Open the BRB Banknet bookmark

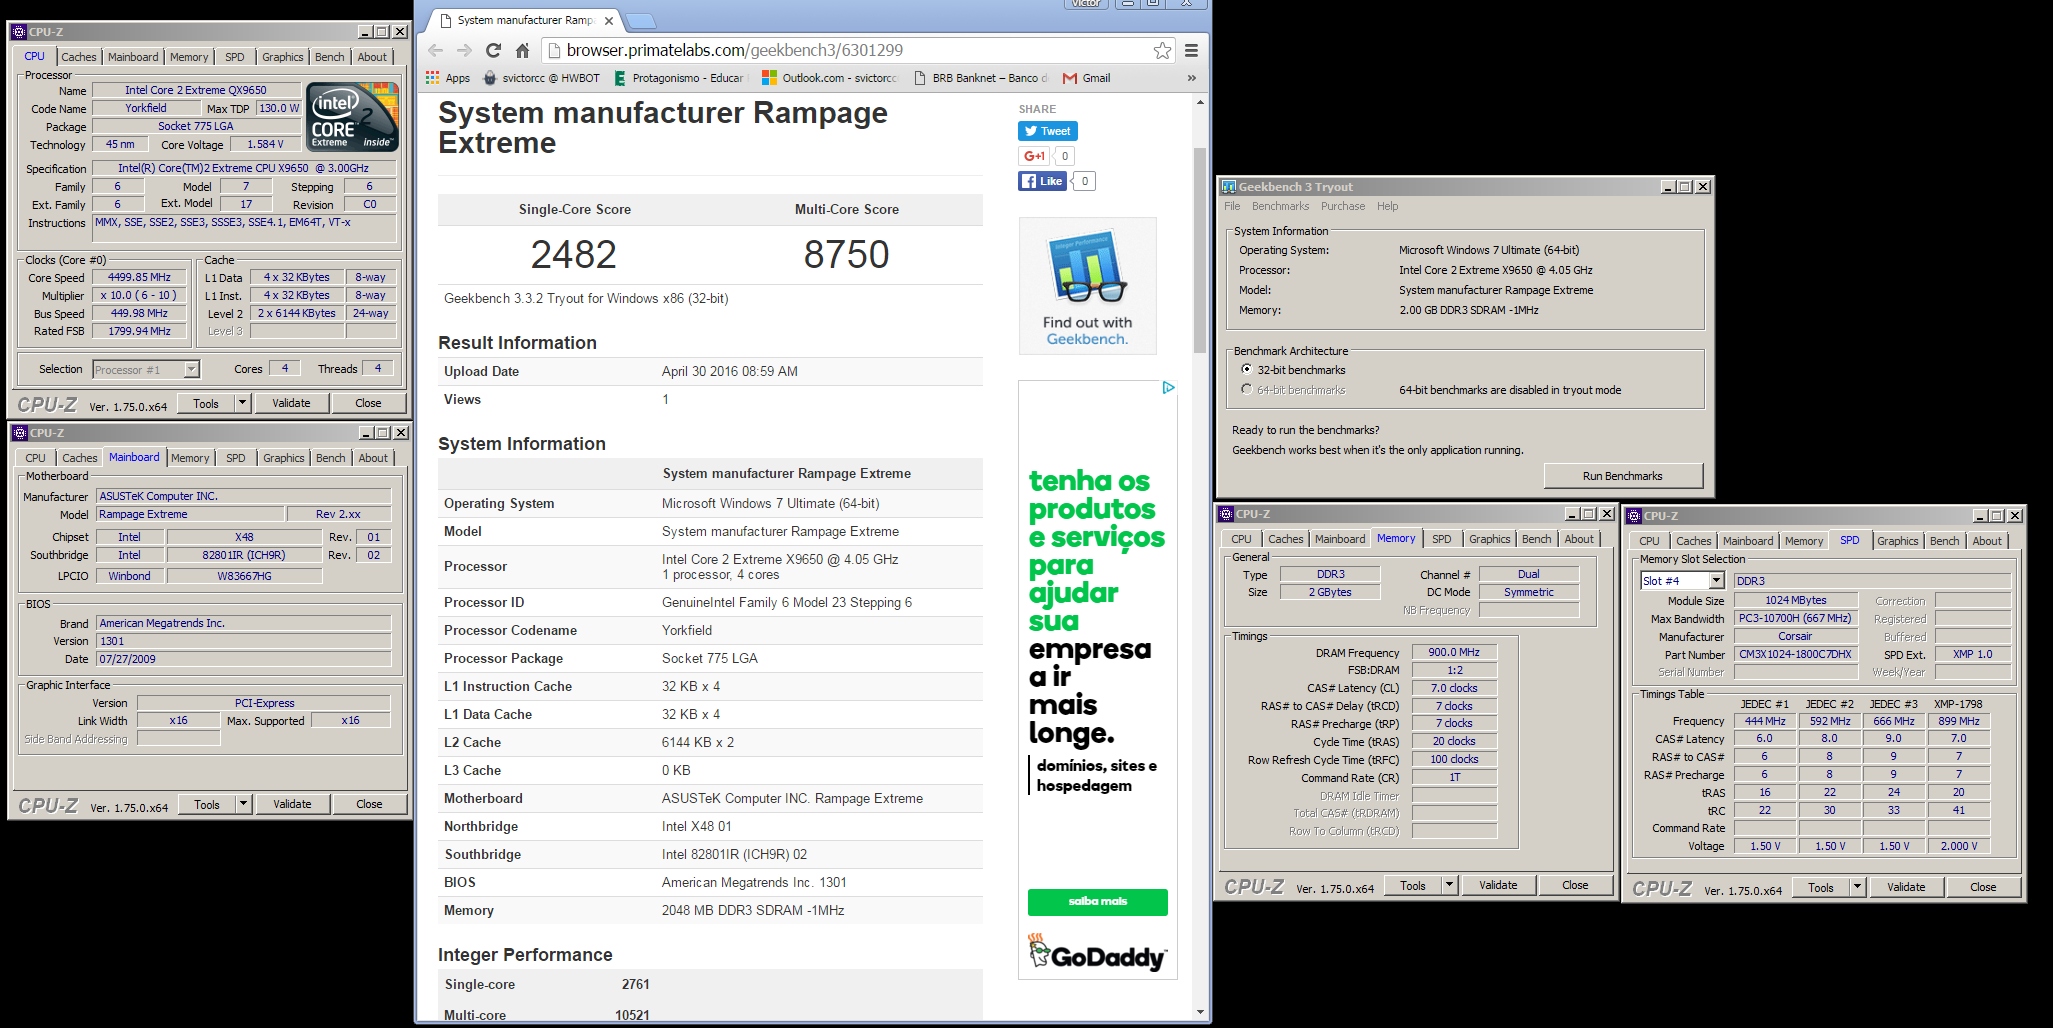click(x=980, y=78)
